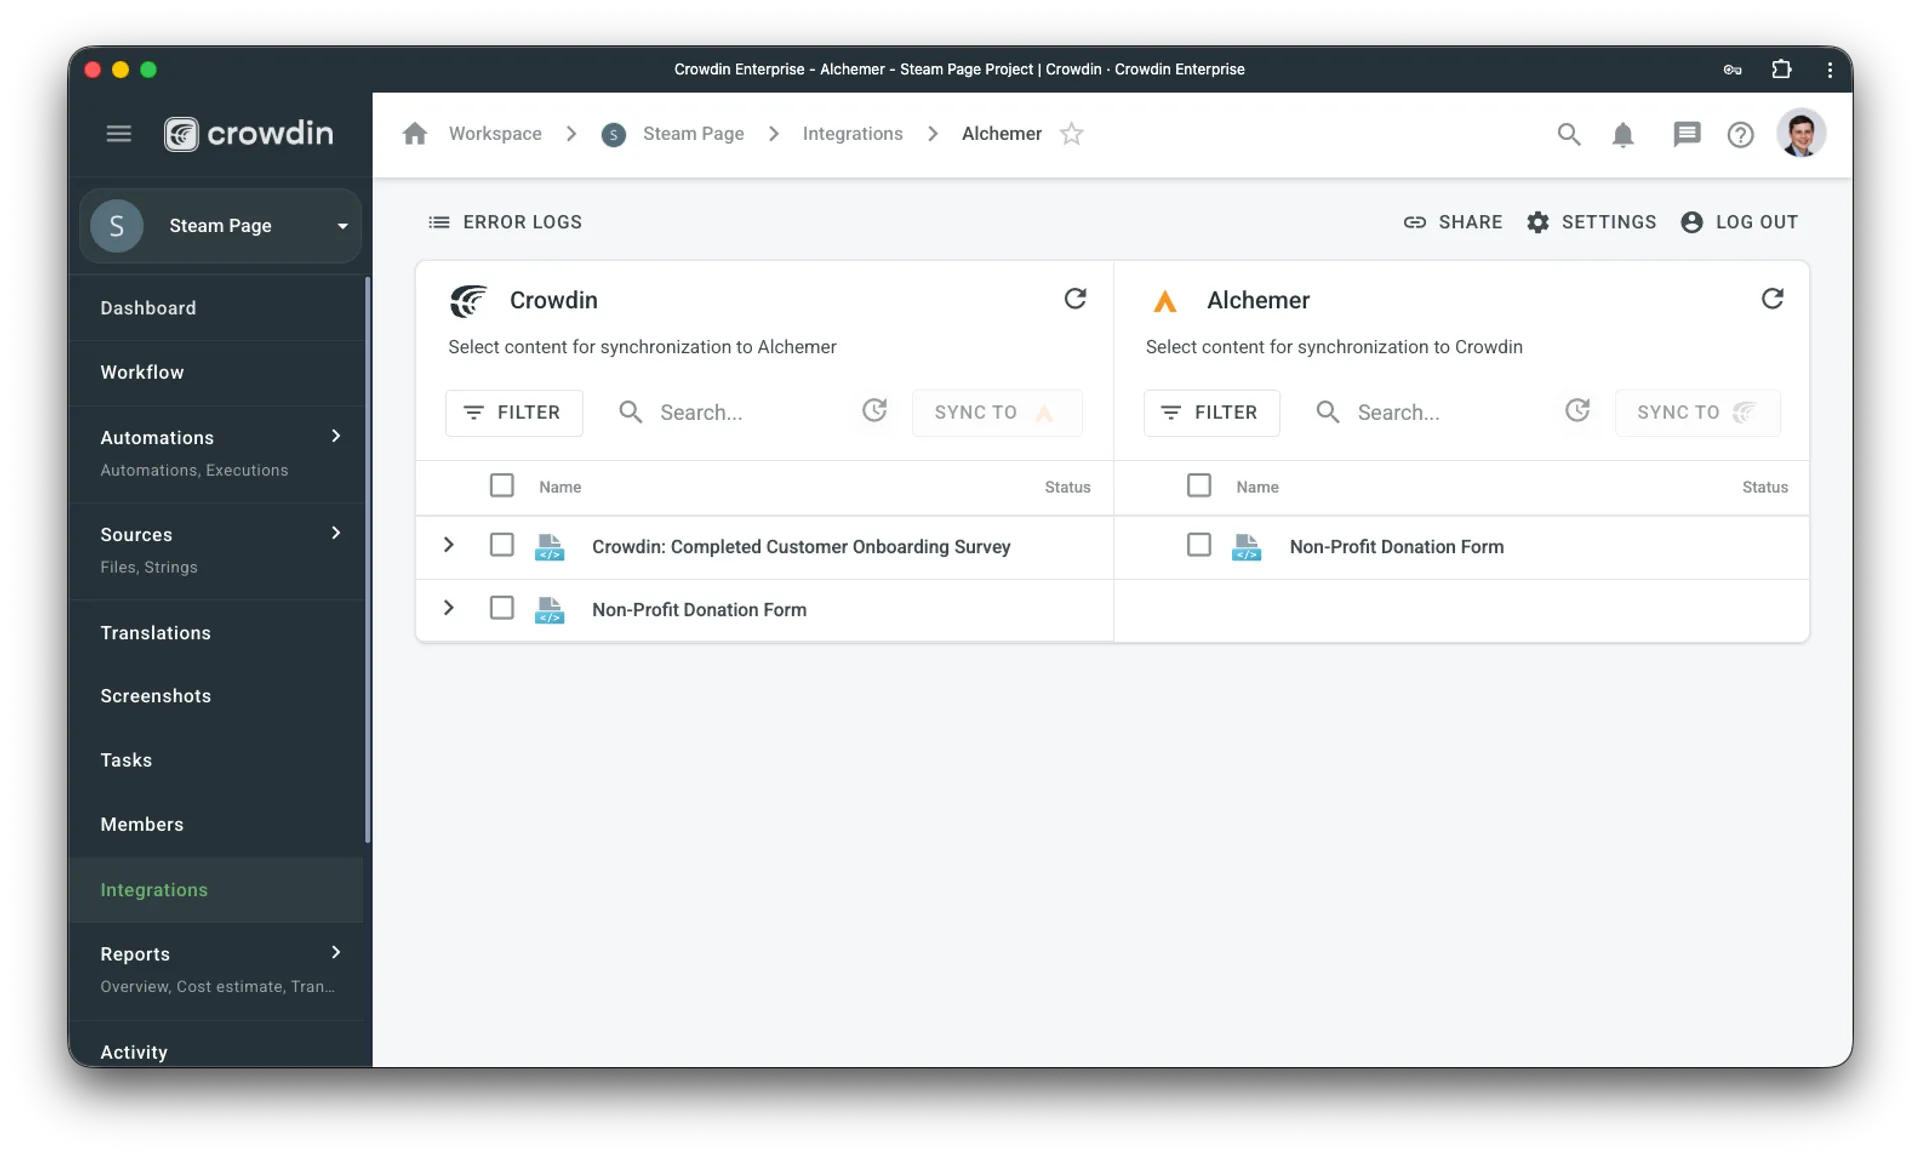This screenshot has width=1920, height=1156.
Task: Open search with the magnifier icon in header
Action: (1569, 134)
